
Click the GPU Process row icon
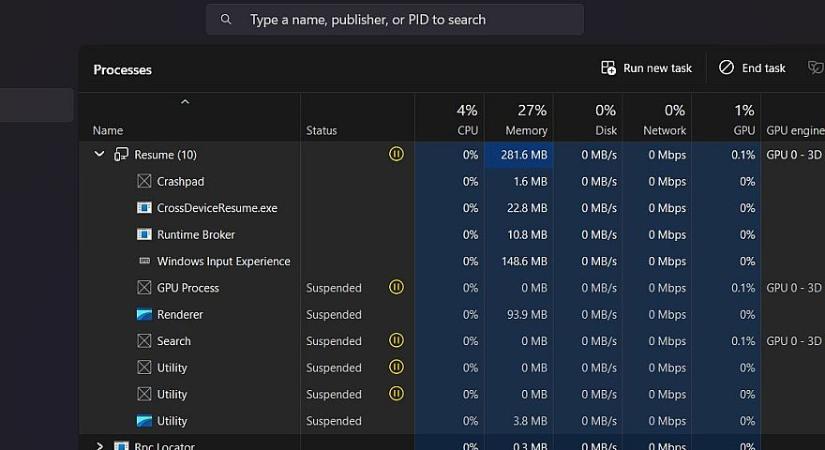(x=144, y=287)
